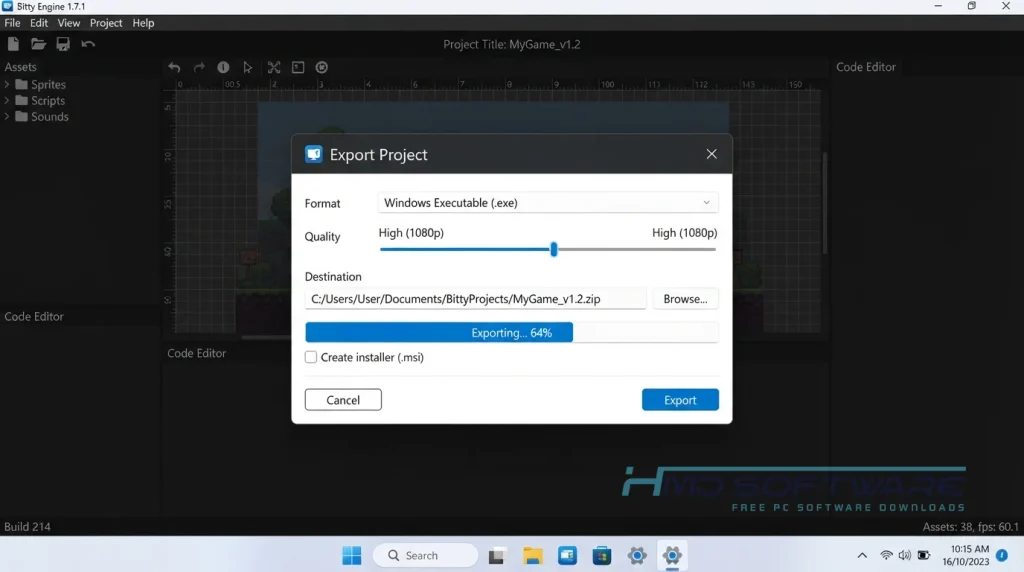Screen dimensions: 1024x572
Task: Click the fit-to-view expand arrows icon
Action: coord(274,67)
